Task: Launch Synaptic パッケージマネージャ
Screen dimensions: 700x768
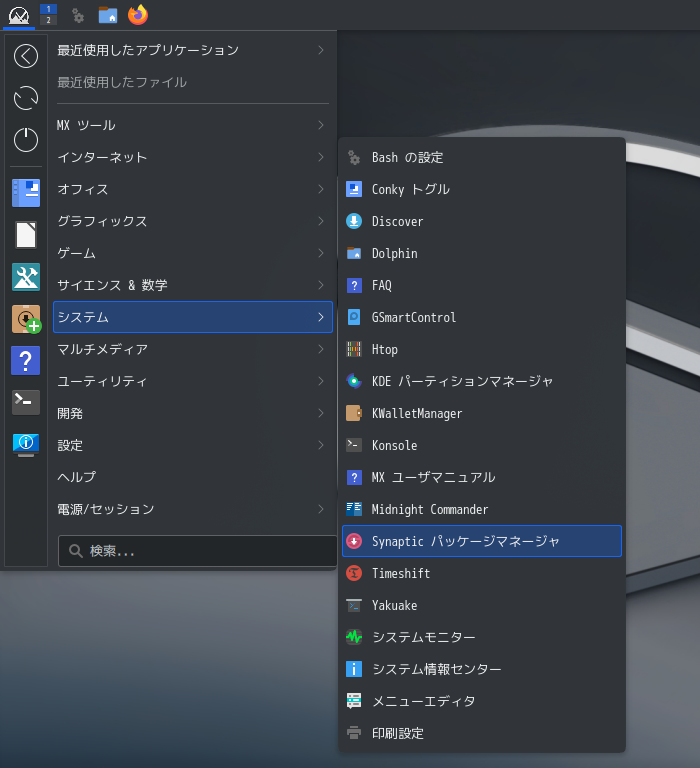Action: [x=482, y=541]
